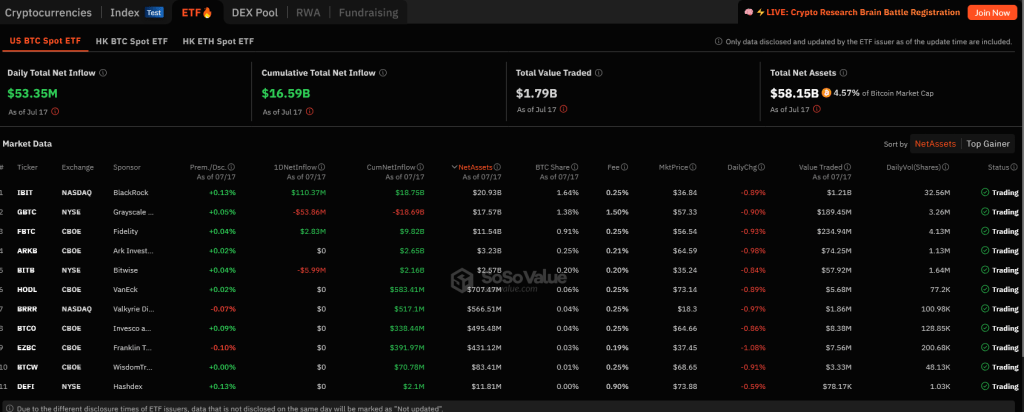Click red warning icon under Cumulative Total Net Inflow
The width and height of the screenshot is (1024, 412).
point(310,111)
